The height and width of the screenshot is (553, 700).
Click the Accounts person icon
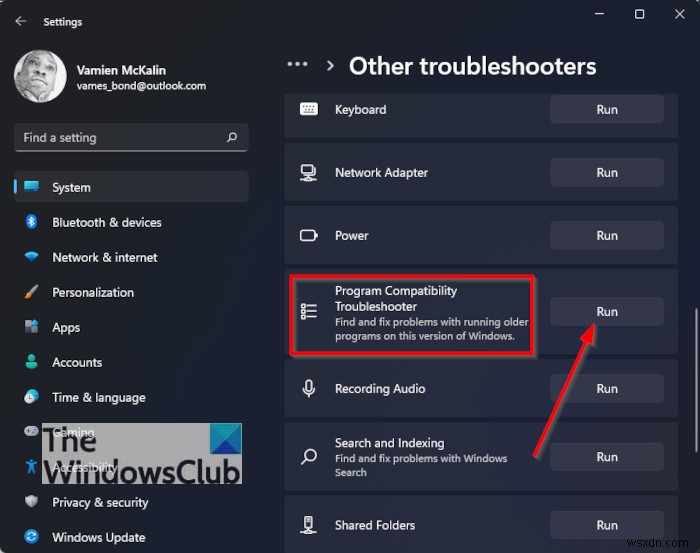[x=31, y=362]
